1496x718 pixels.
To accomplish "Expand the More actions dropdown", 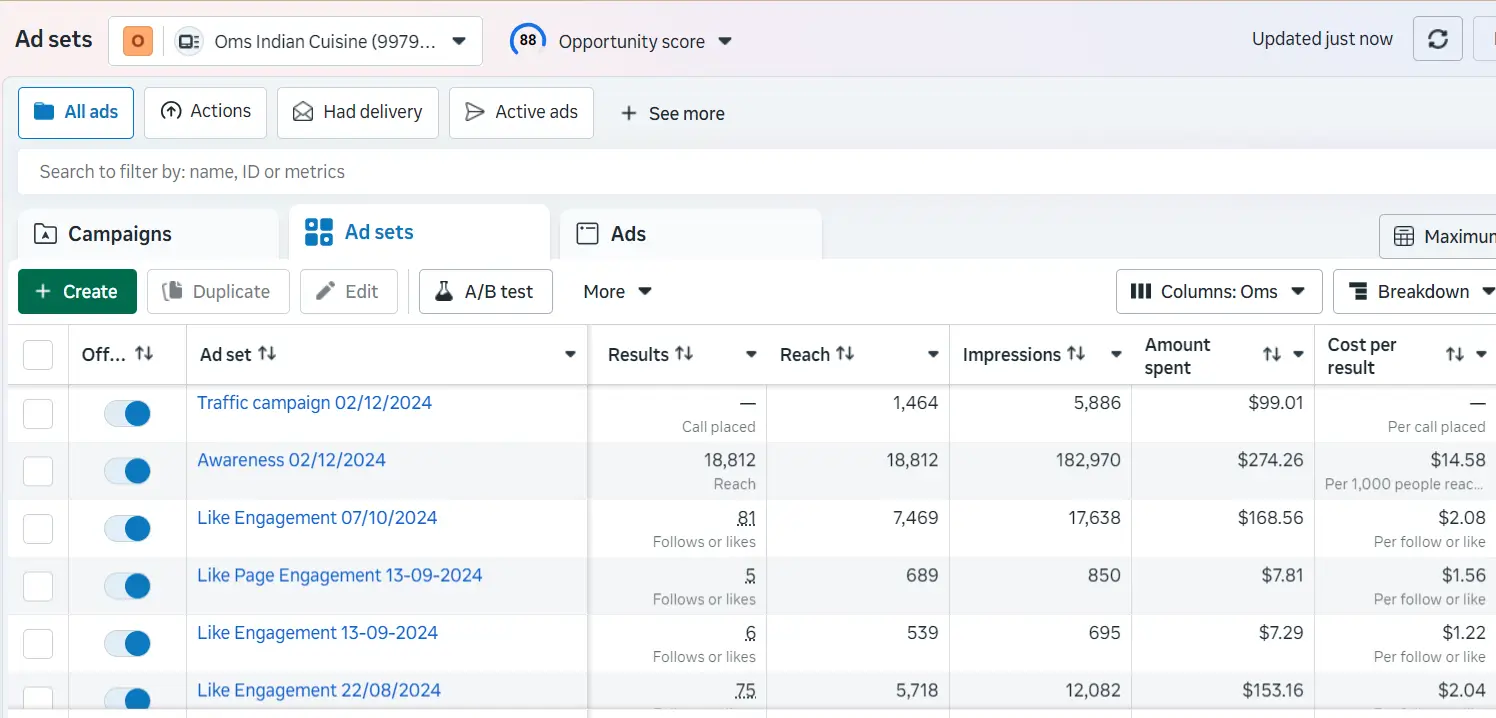I will click(615, 291).
